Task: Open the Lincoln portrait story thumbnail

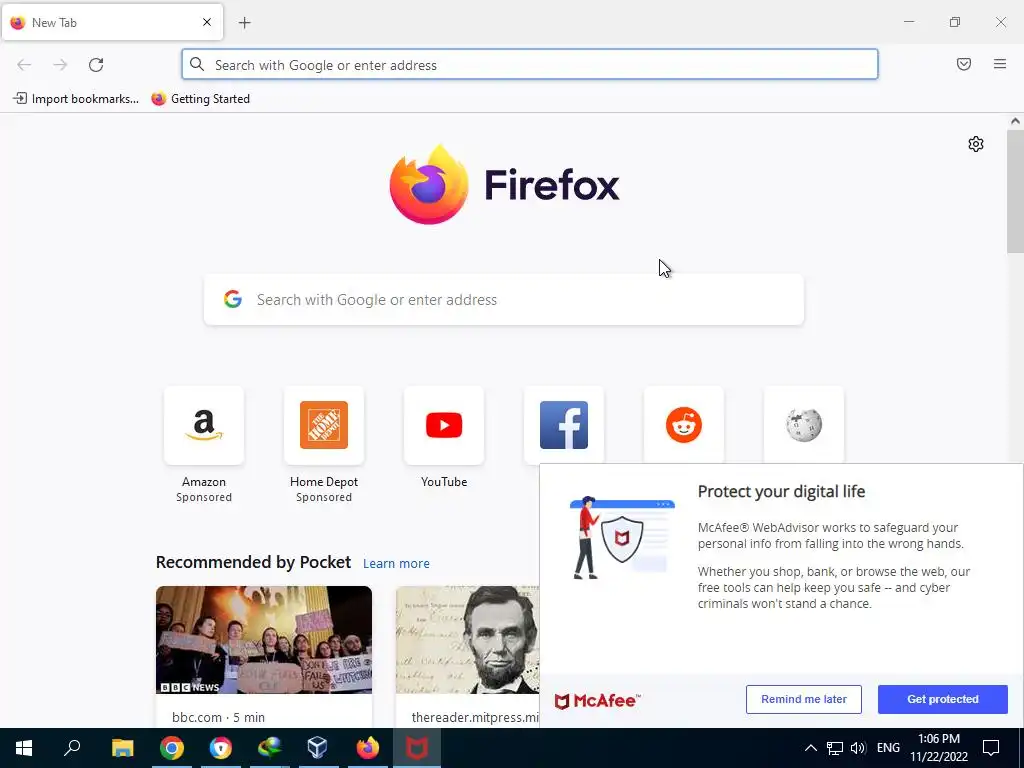Action: pos(468,639)
